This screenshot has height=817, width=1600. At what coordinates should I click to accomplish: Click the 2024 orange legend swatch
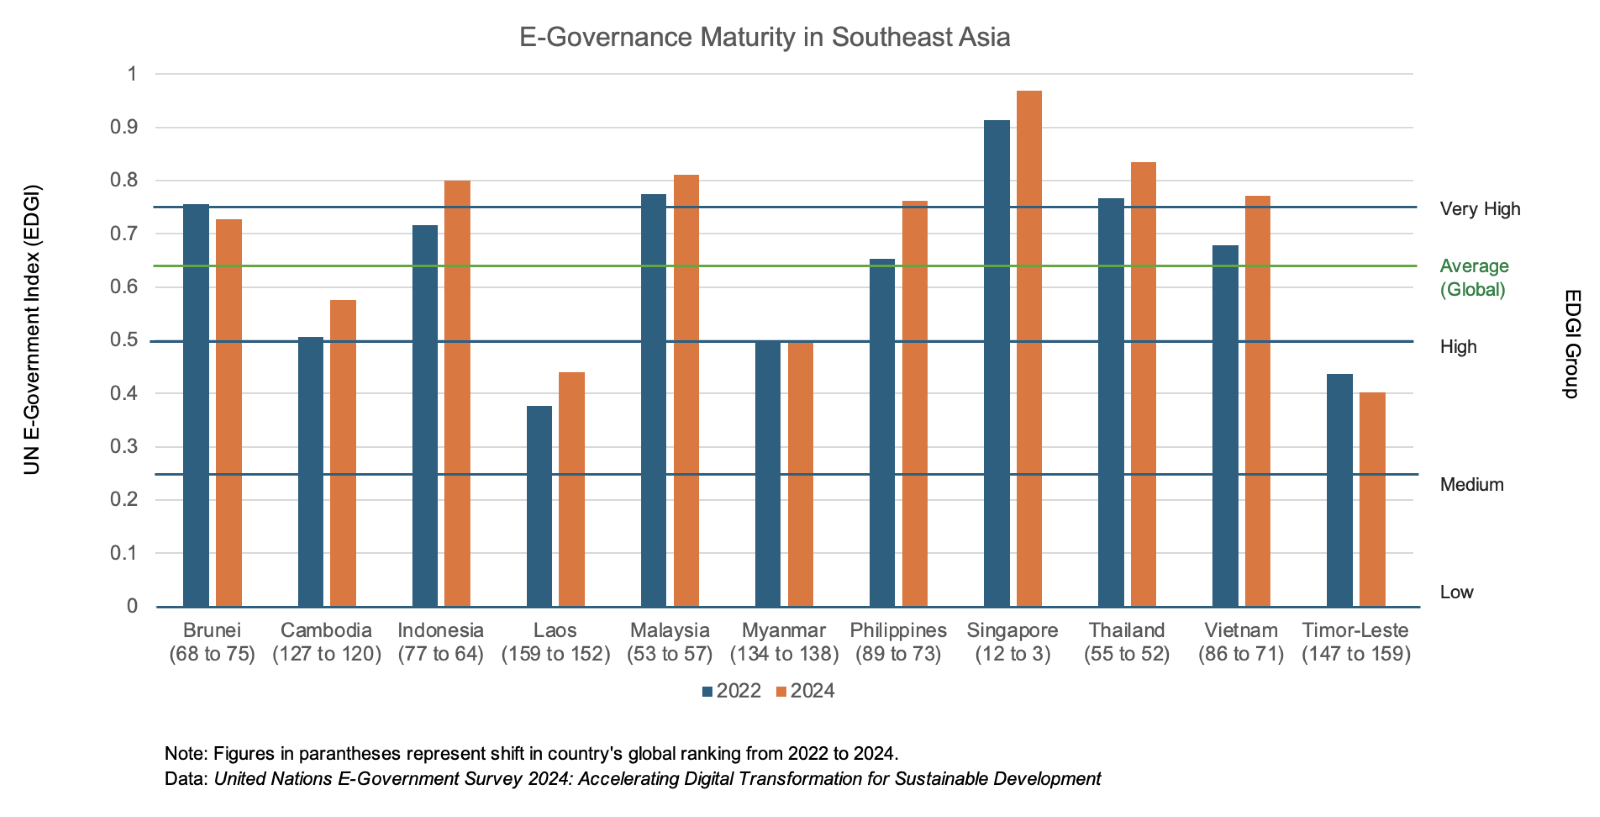(781, 692)
